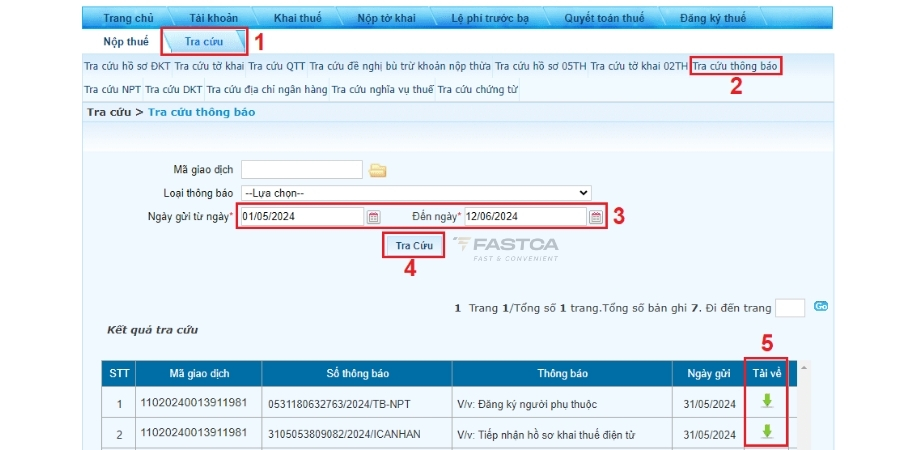Click the Tra Cứu search button
900x450 pixels.
(x=414, y=246)
